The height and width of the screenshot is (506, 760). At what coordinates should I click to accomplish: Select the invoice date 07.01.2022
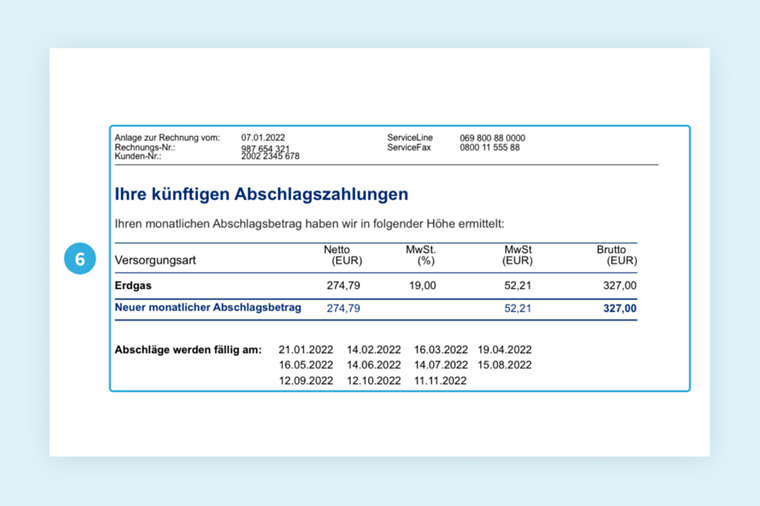click(263, 138)
